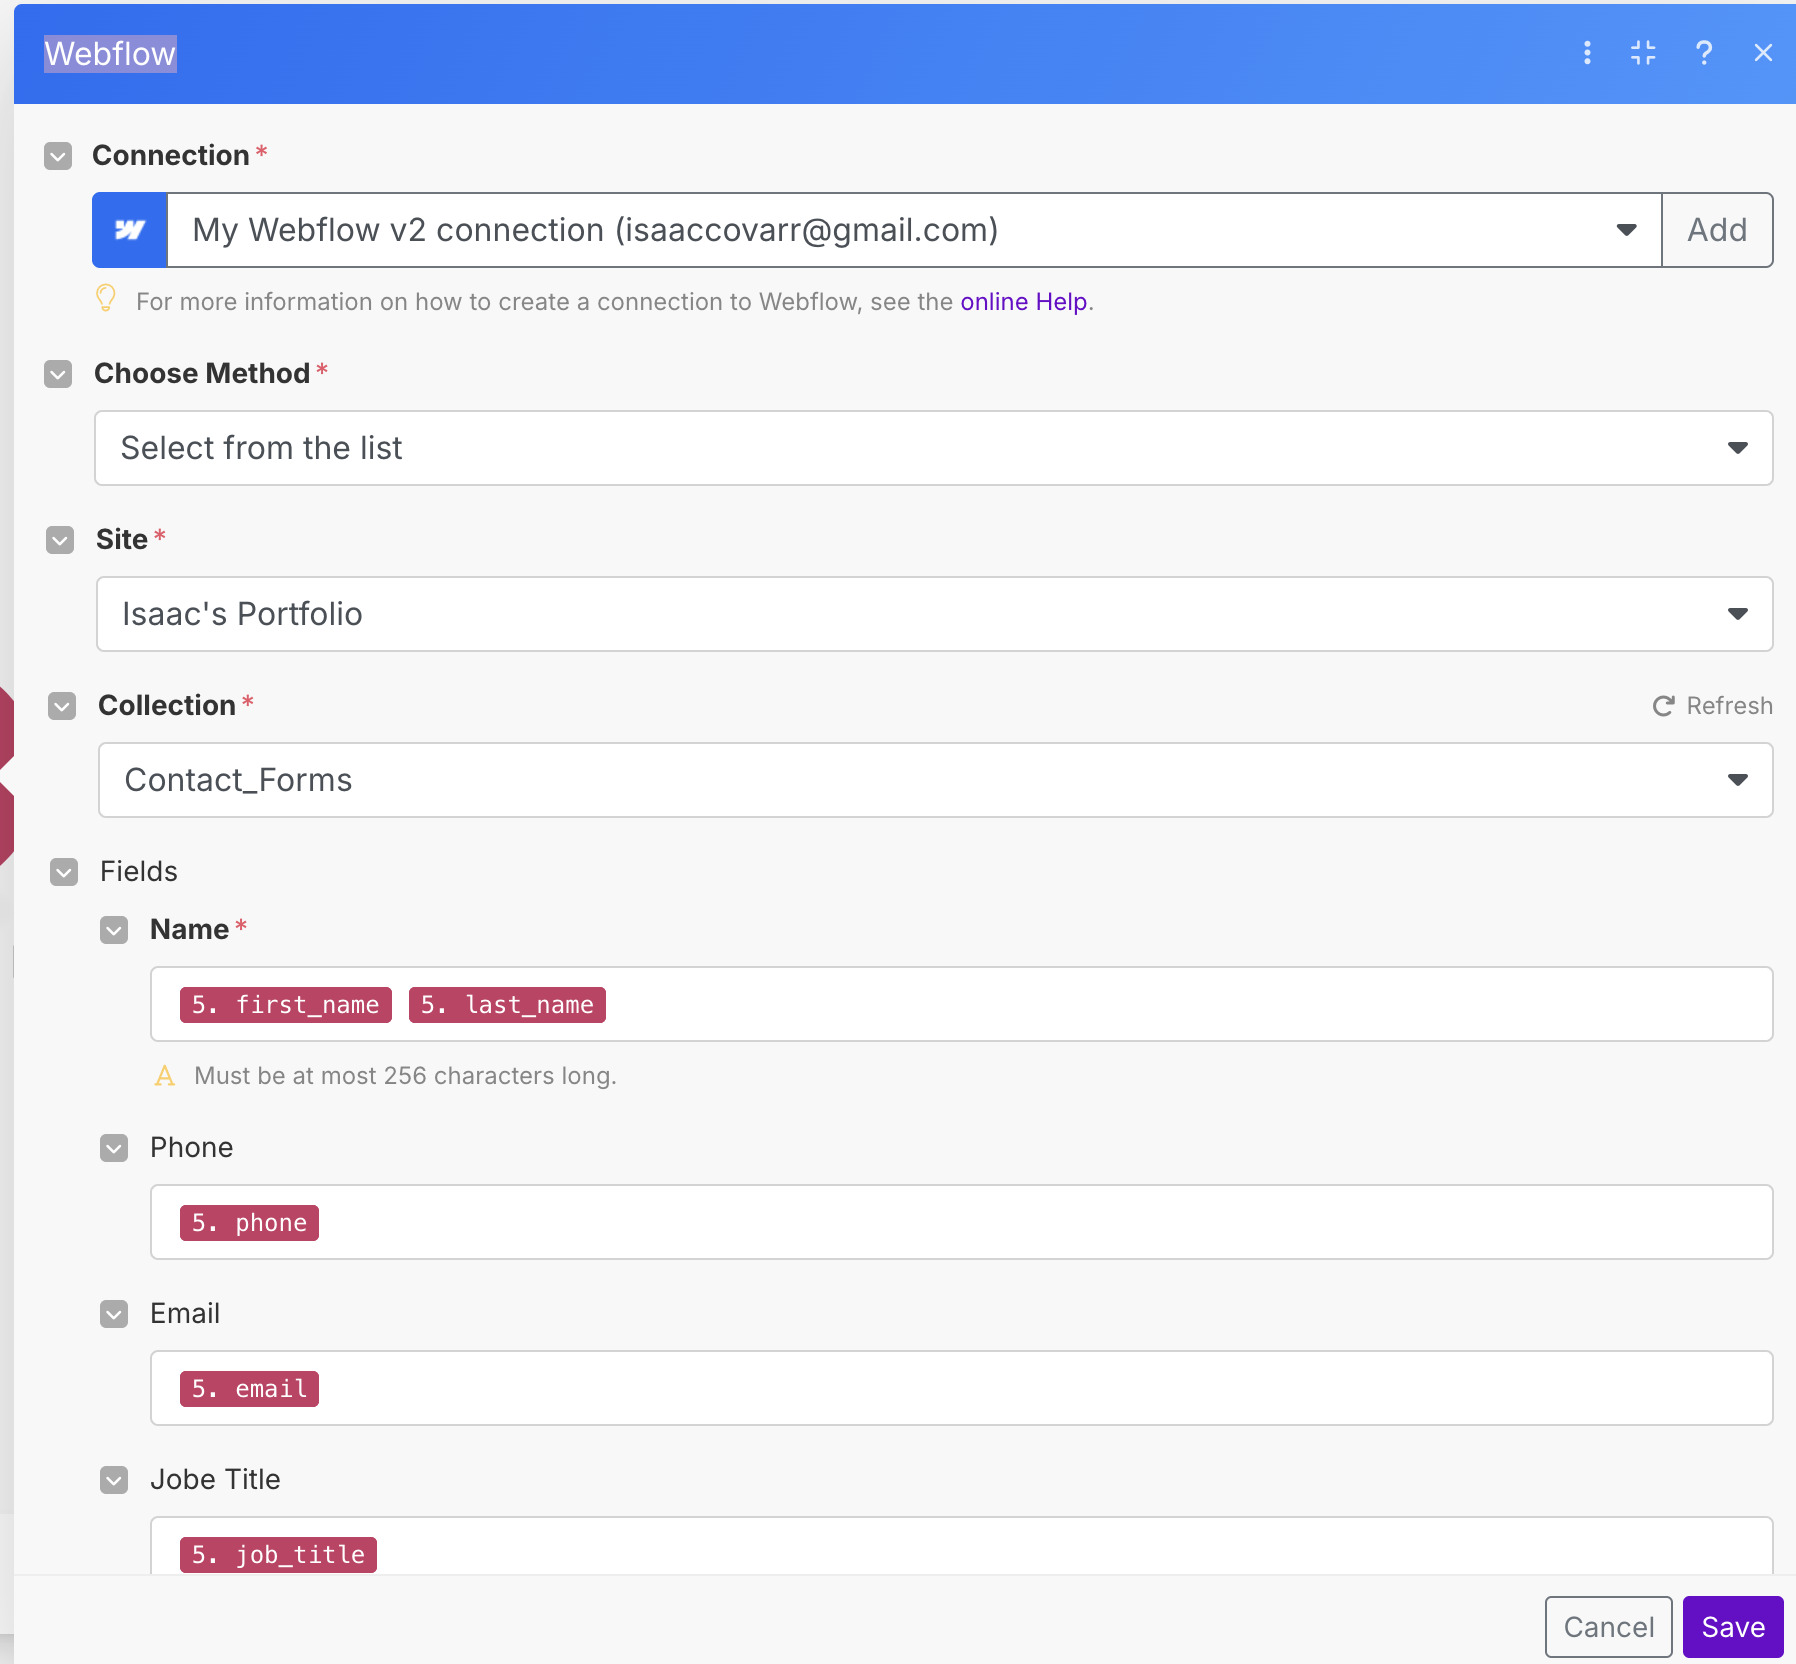The height and width of the screenshot is (1664, 1796).
Task: Toggle the Choose Method mapping checkbox
Action: click(x=58, y=374)
